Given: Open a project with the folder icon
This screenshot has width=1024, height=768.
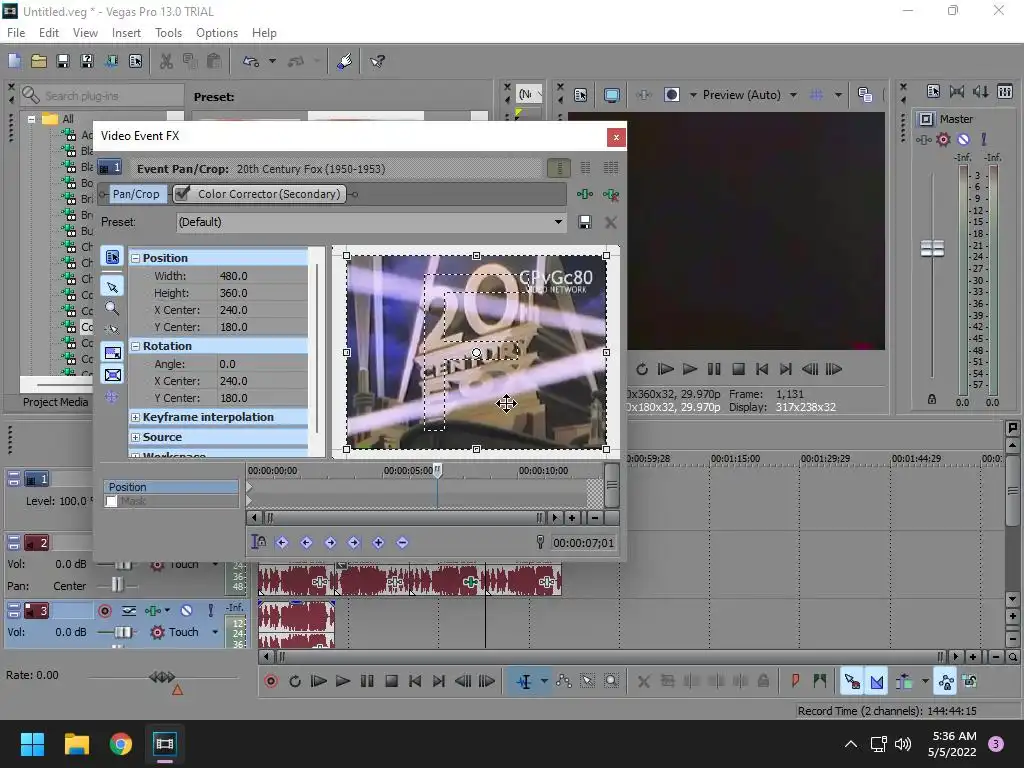Looking at the screenshot, I should point(39,61).
